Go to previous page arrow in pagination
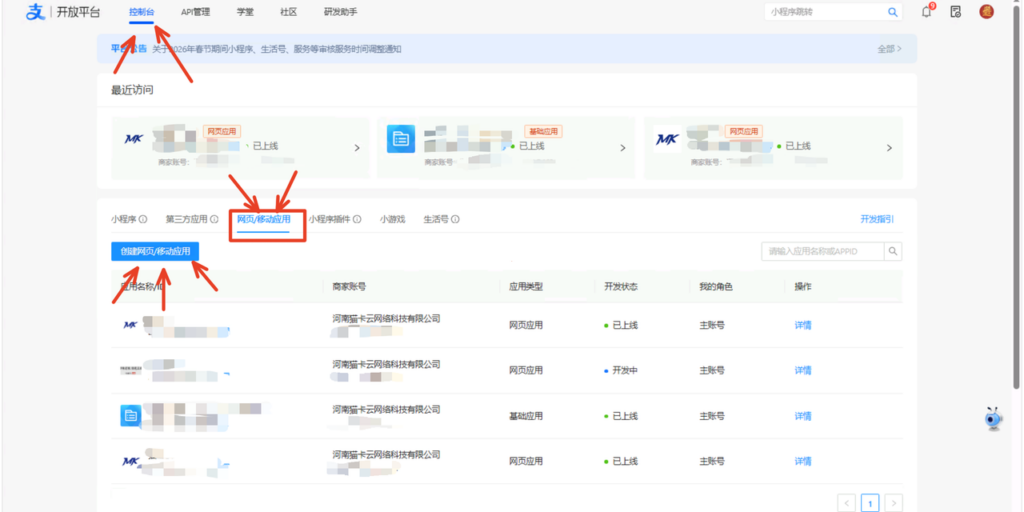The height and width of the screenshot is (512, 1024). tap(846, 503)
